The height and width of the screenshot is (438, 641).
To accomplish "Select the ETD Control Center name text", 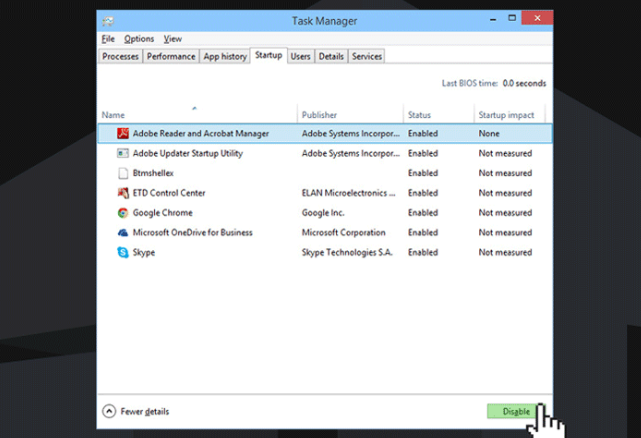I will tap(169, 193).
